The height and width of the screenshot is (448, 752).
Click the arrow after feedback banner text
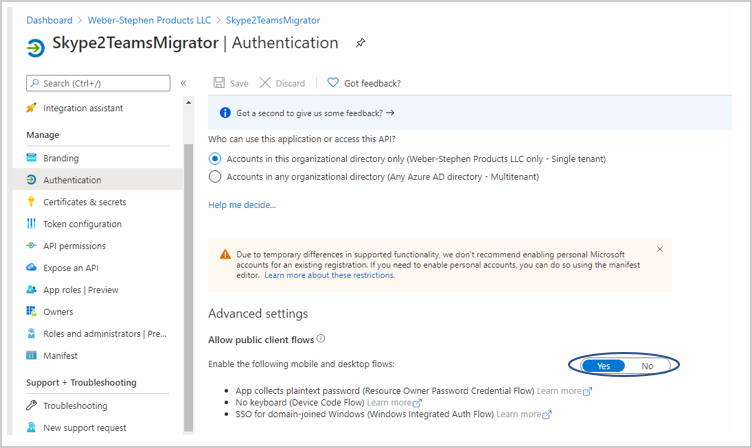[x=390, y=113]
